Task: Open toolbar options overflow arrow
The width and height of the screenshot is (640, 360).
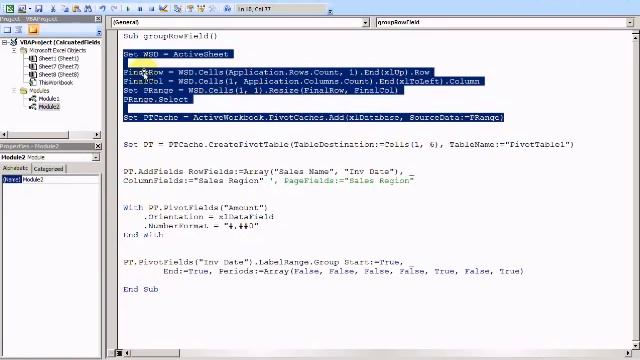Action: tap(330, 11)
